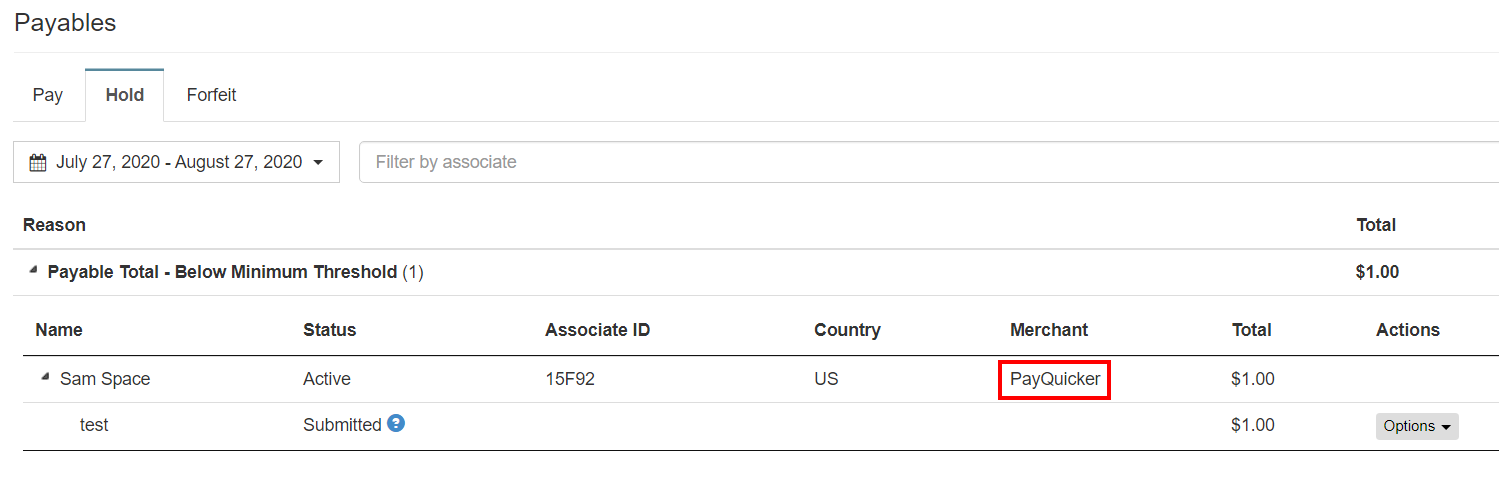Screen dimensions: 1499x497
Task: Click the Associate ID column header
Action: (x=597, y=330)
